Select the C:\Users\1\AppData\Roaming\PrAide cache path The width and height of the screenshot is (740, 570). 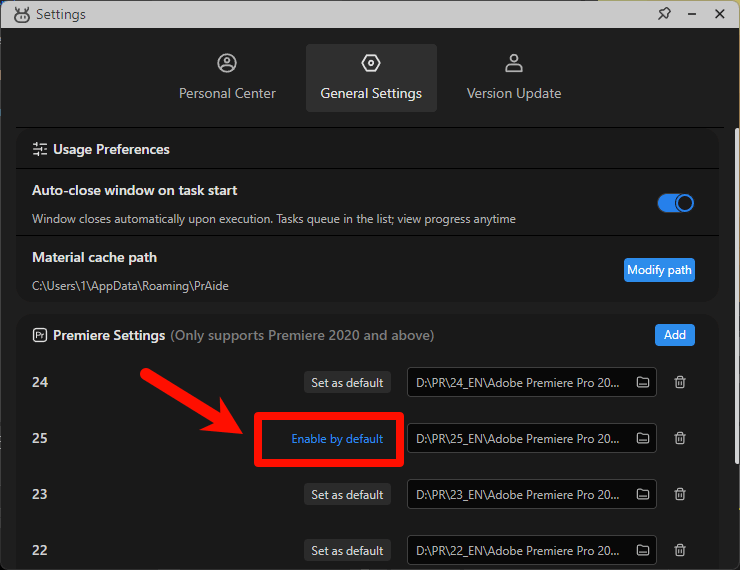[130, 286]
